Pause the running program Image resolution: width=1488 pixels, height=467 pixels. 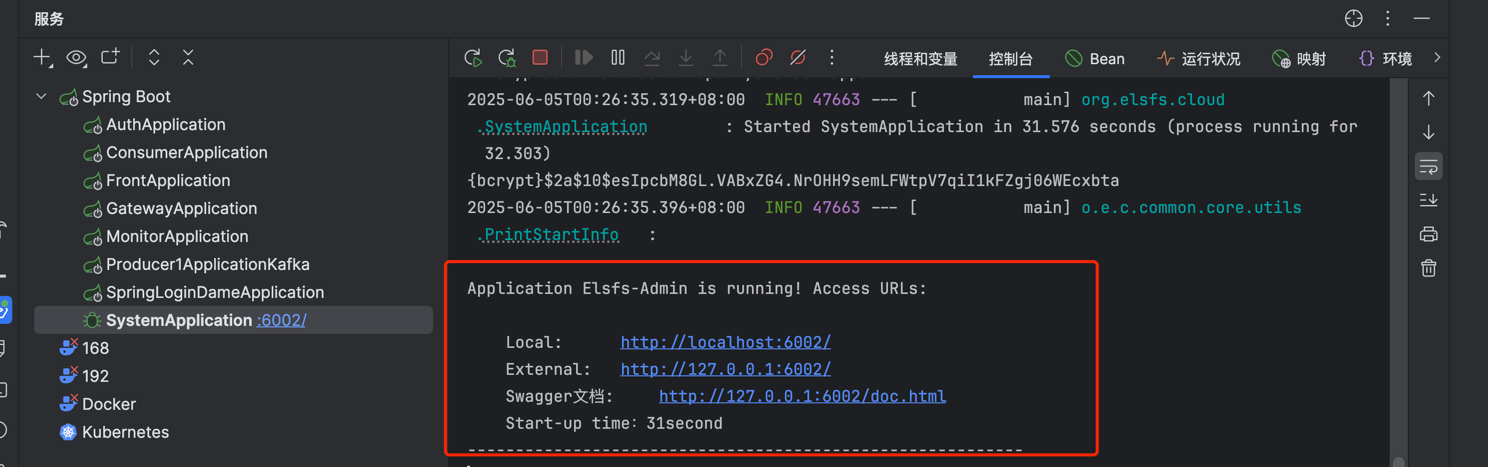618,58
